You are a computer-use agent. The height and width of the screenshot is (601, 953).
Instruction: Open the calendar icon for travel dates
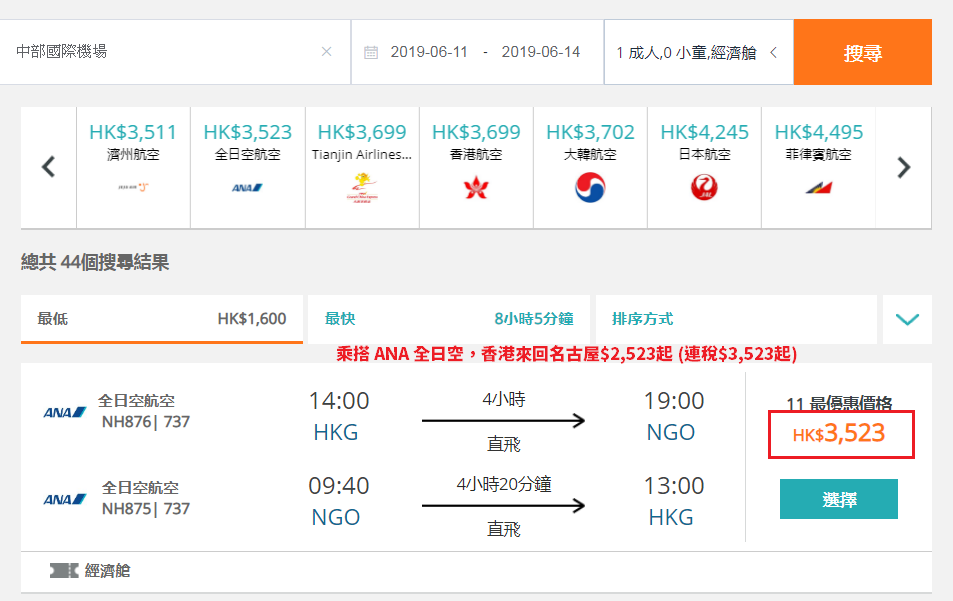tap(371, 52)
